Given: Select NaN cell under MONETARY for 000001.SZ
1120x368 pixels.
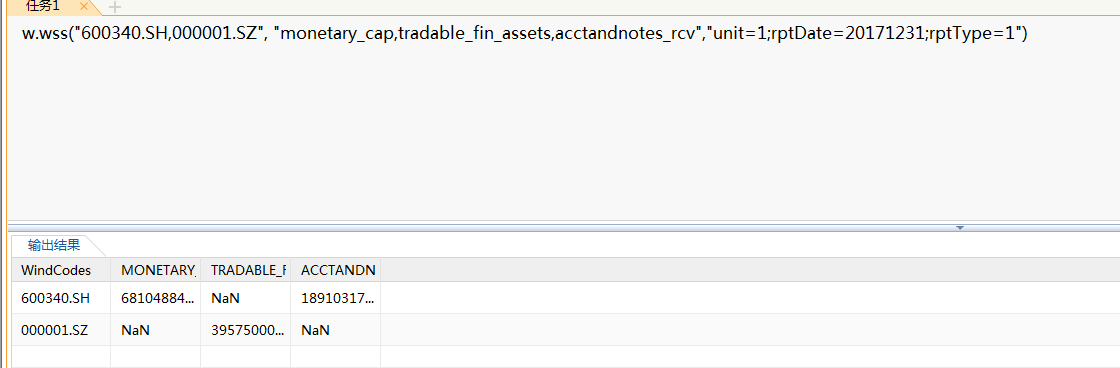Looking at the screenshot, I should (156, 330).
